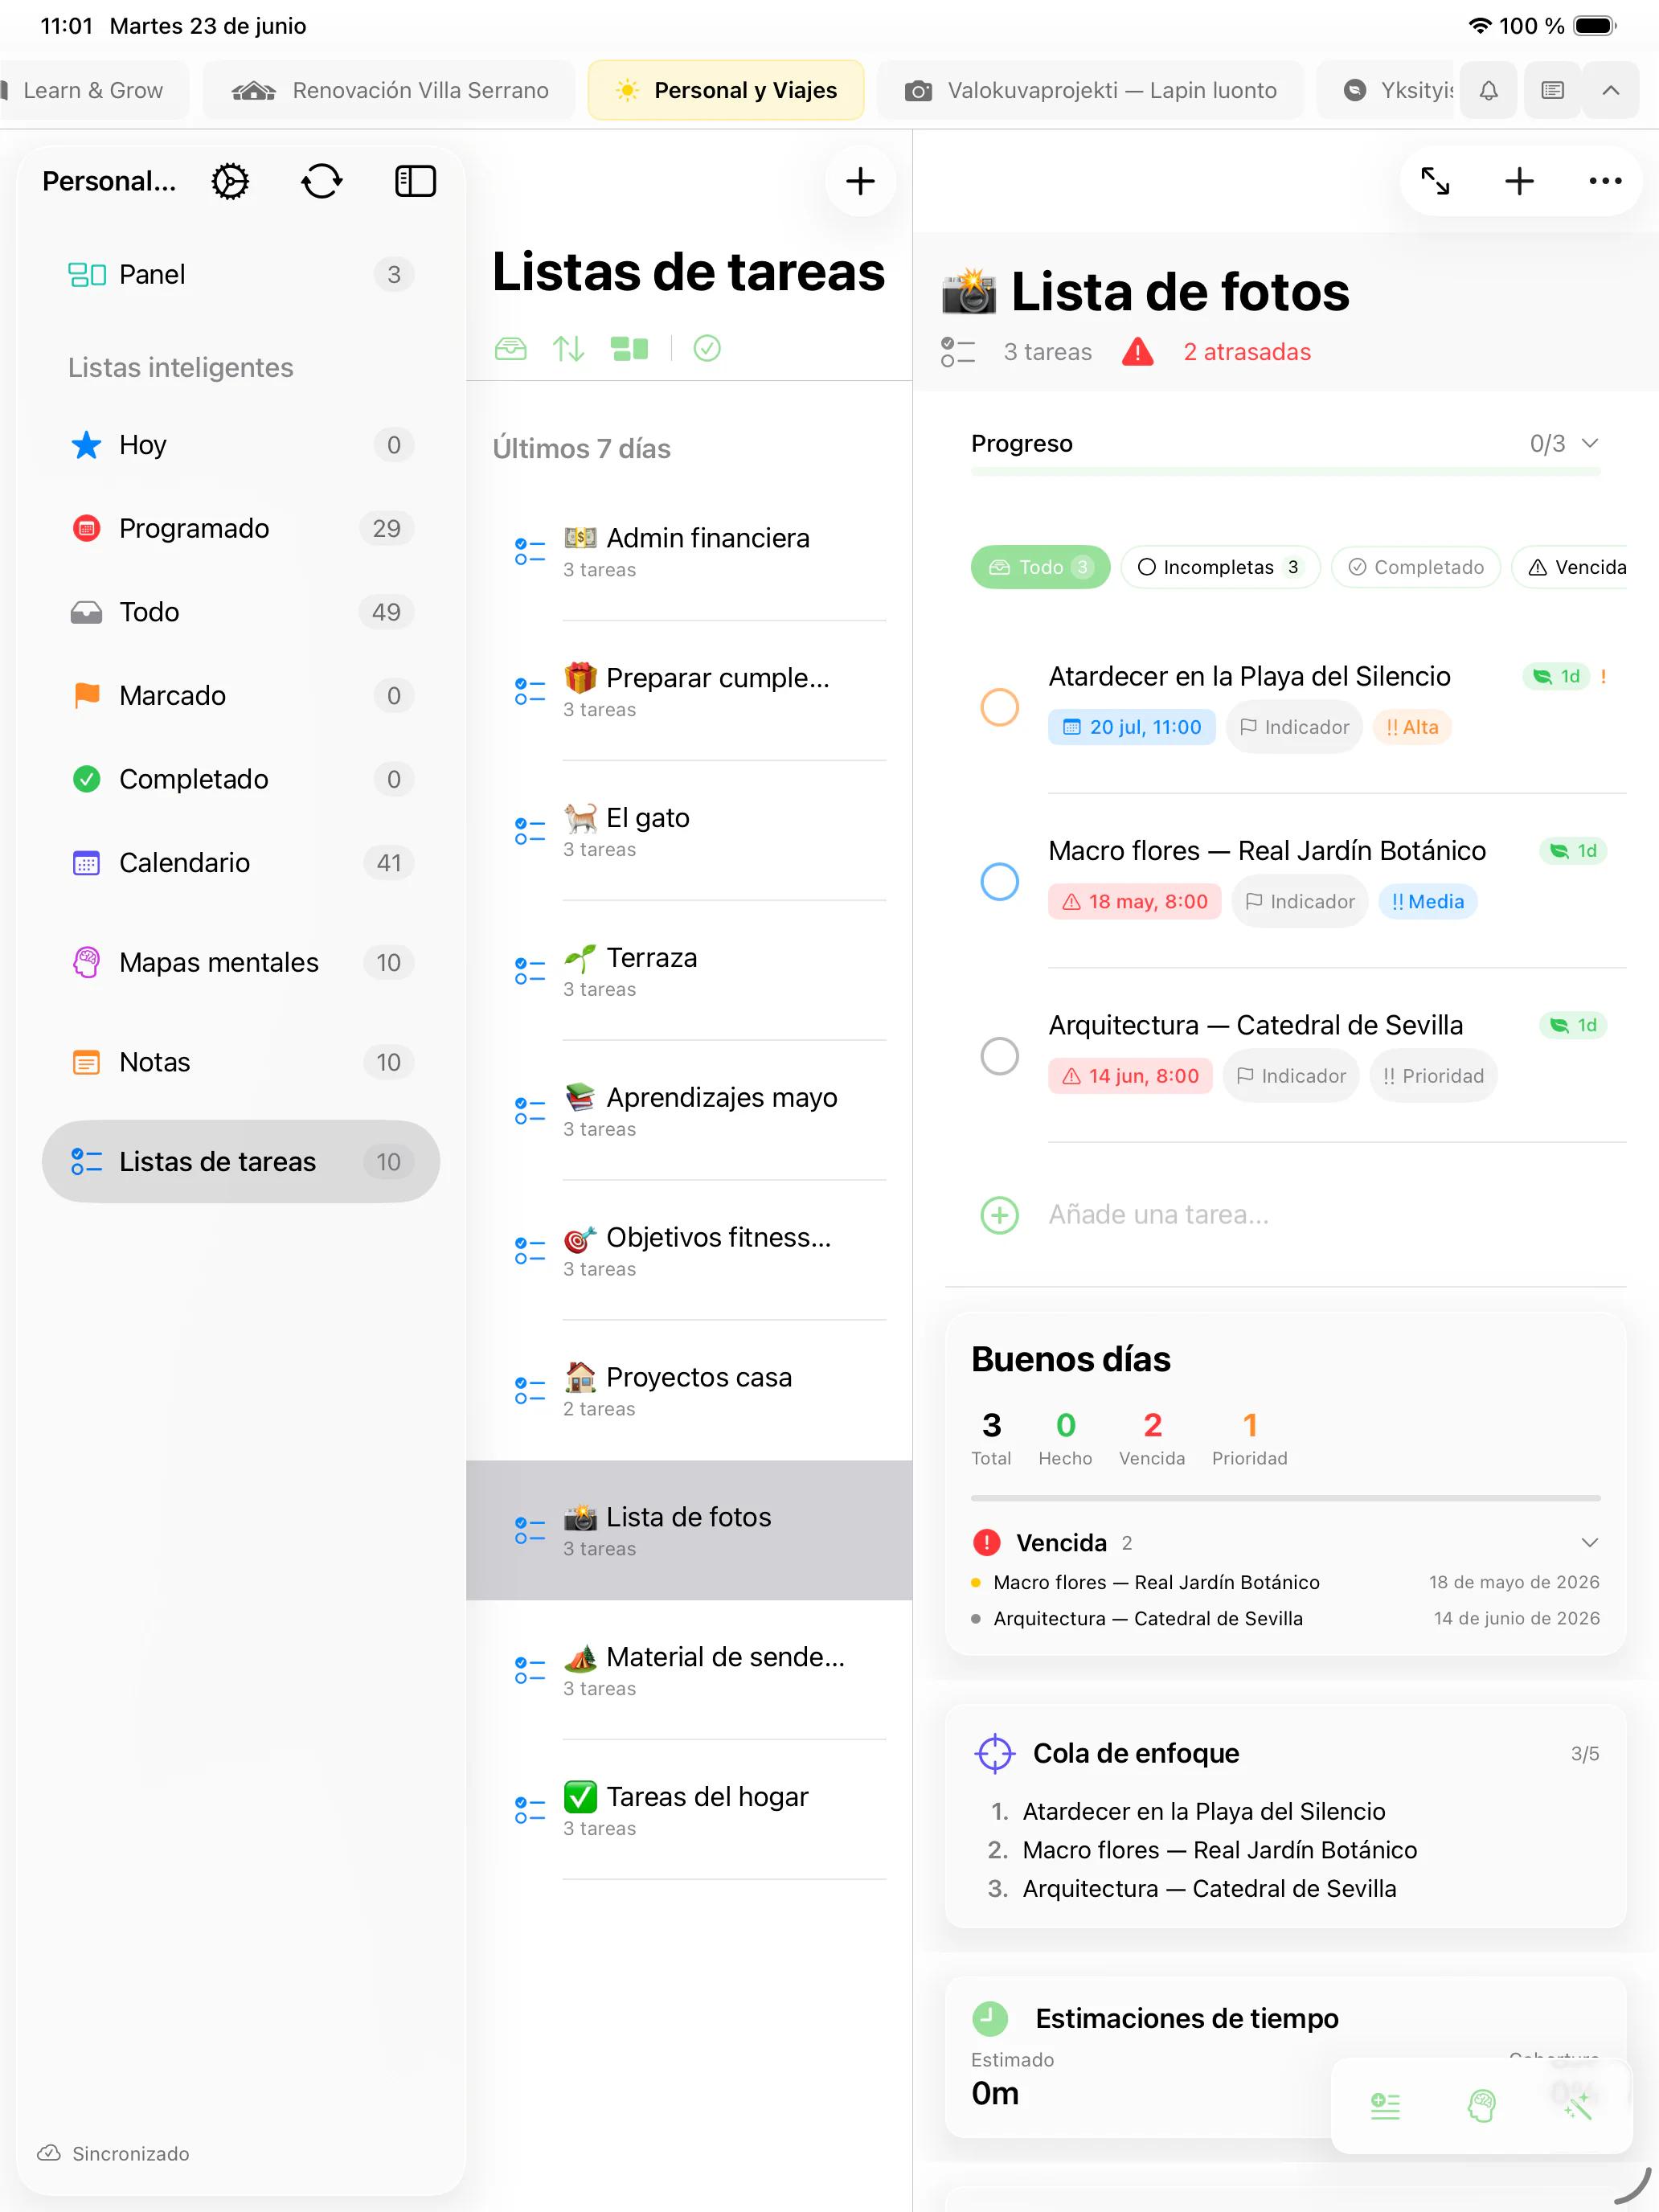This screenshot has height=2212, width=1659.
Task: Tap green plus circle to add a task
Action: coord(1000,1215)
